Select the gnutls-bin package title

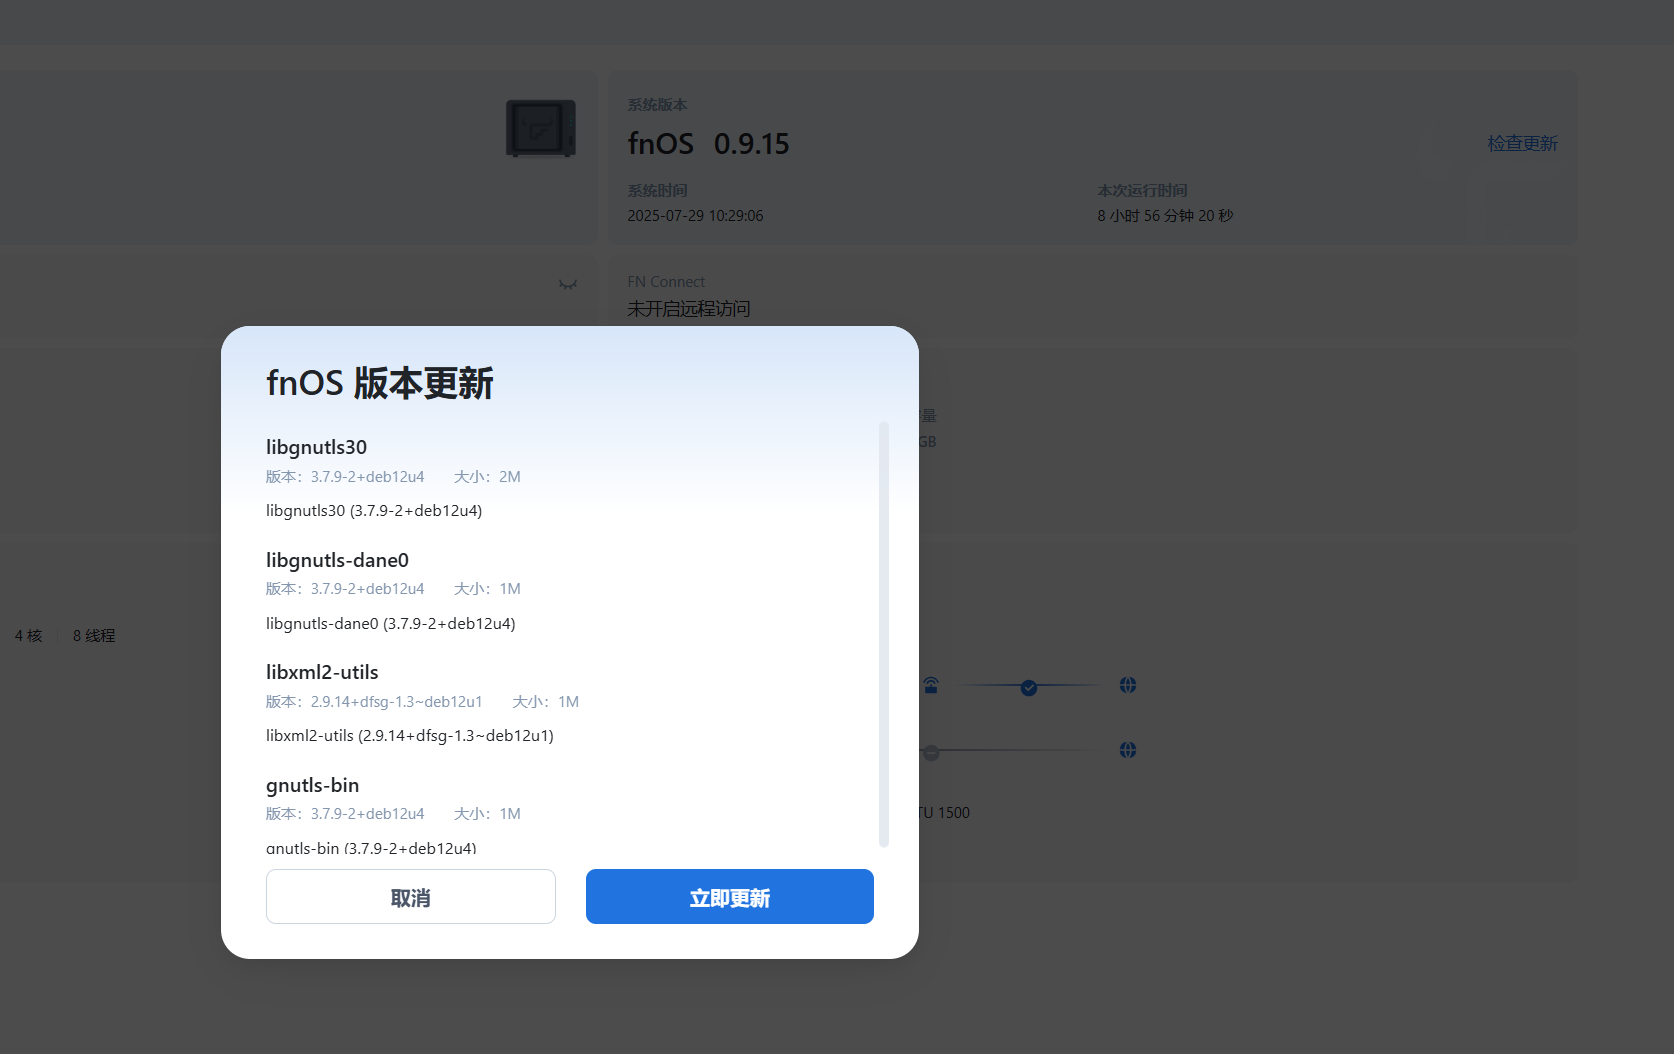[x=312, y=785]
